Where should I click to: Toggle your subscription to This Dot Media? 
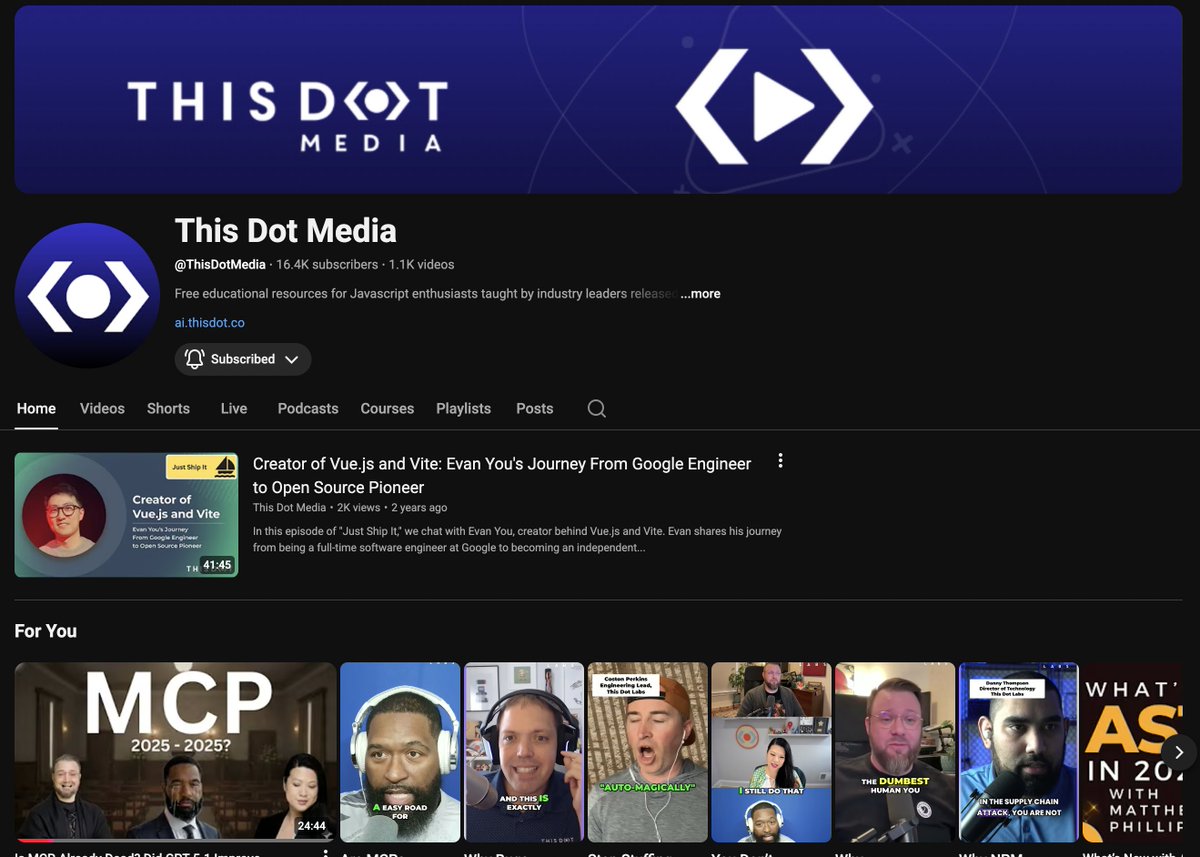tap(242, 358)
